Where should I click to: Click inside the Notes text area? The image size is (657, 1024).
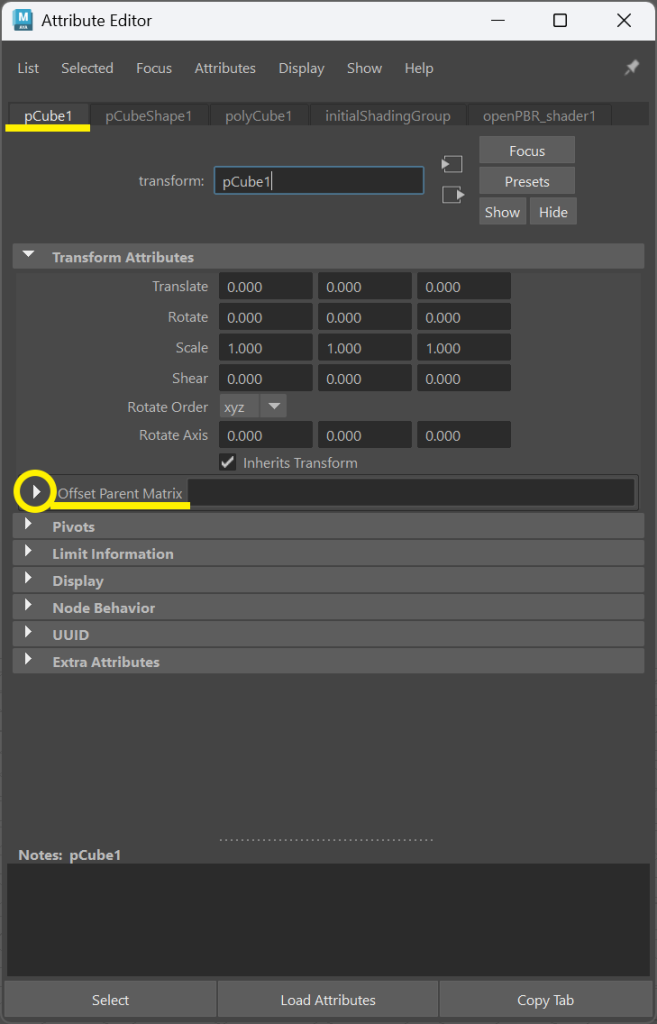328,920
